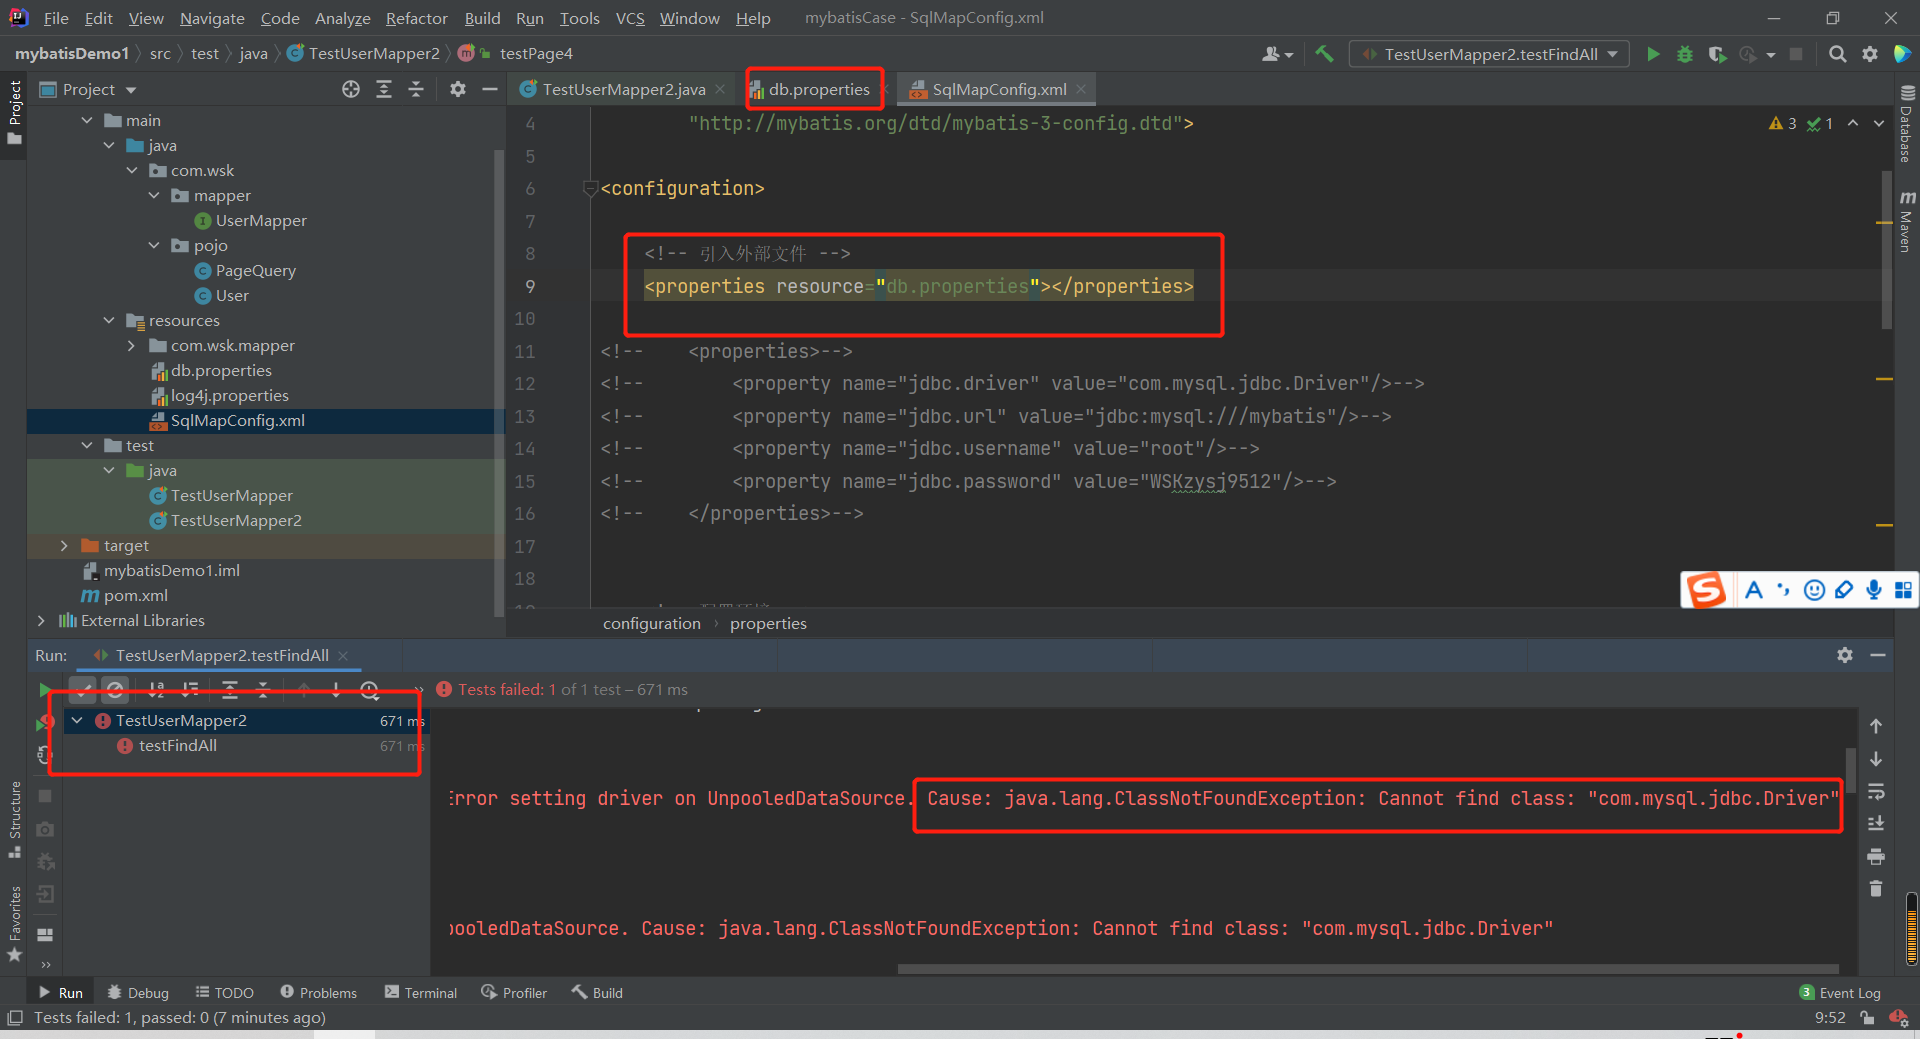Screen dimensions: 1920x1039
Task: Select the testFindAll failed test
Action: [x=178, y=745]
